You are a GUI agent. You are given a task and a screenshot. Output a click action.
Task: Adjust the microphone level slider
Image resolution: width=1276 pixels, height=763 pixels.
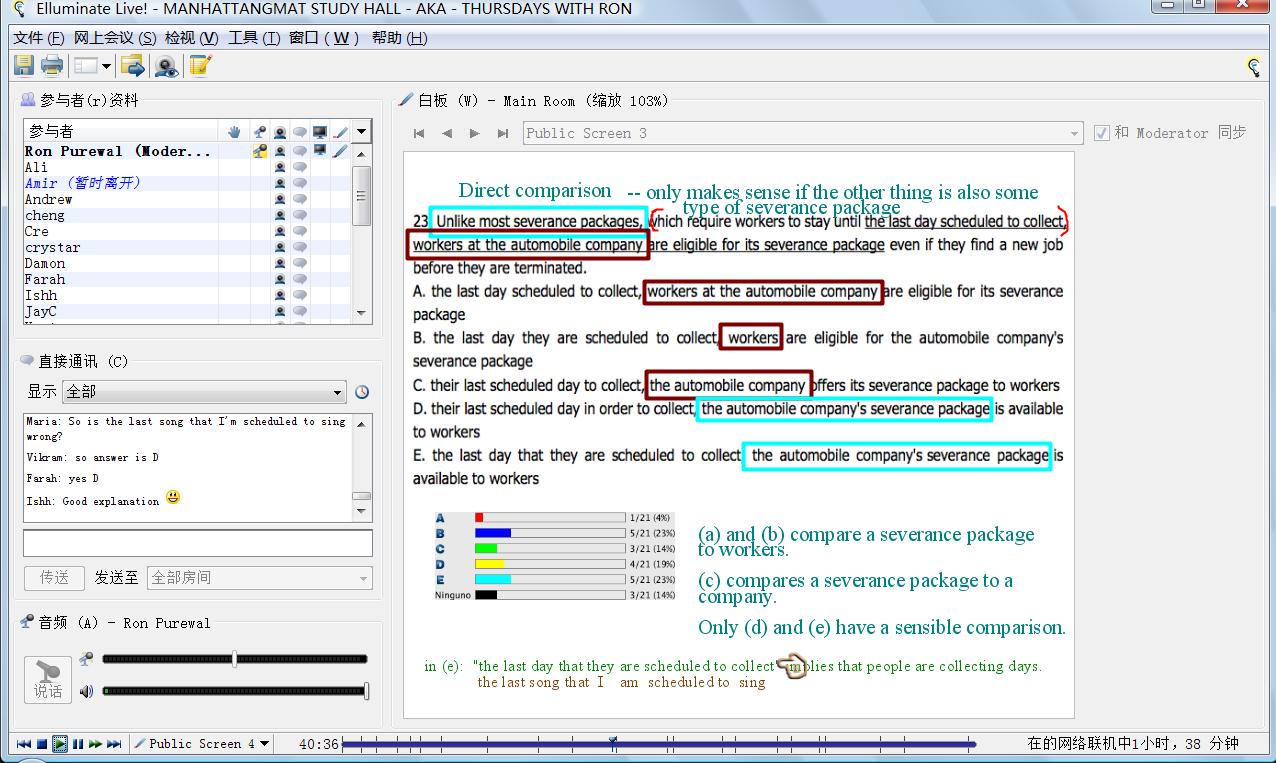[234, 659]
